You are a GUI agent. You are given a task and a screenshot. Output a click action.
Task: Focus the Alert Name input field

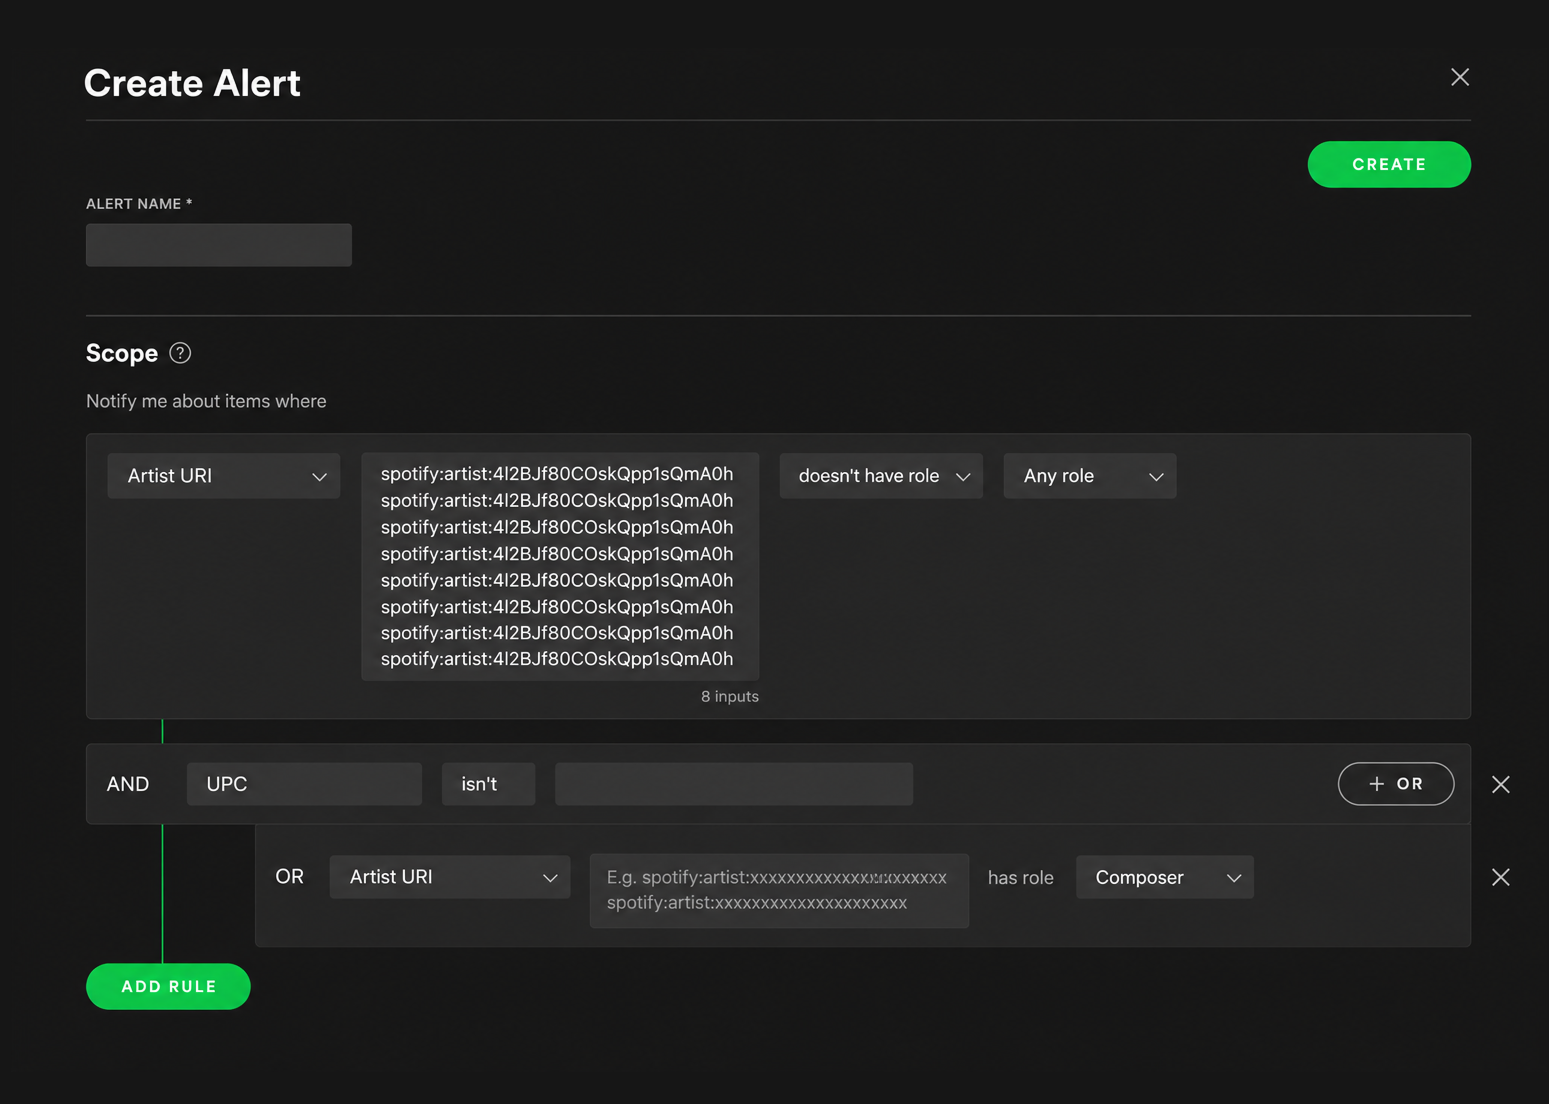coord(219,245)
